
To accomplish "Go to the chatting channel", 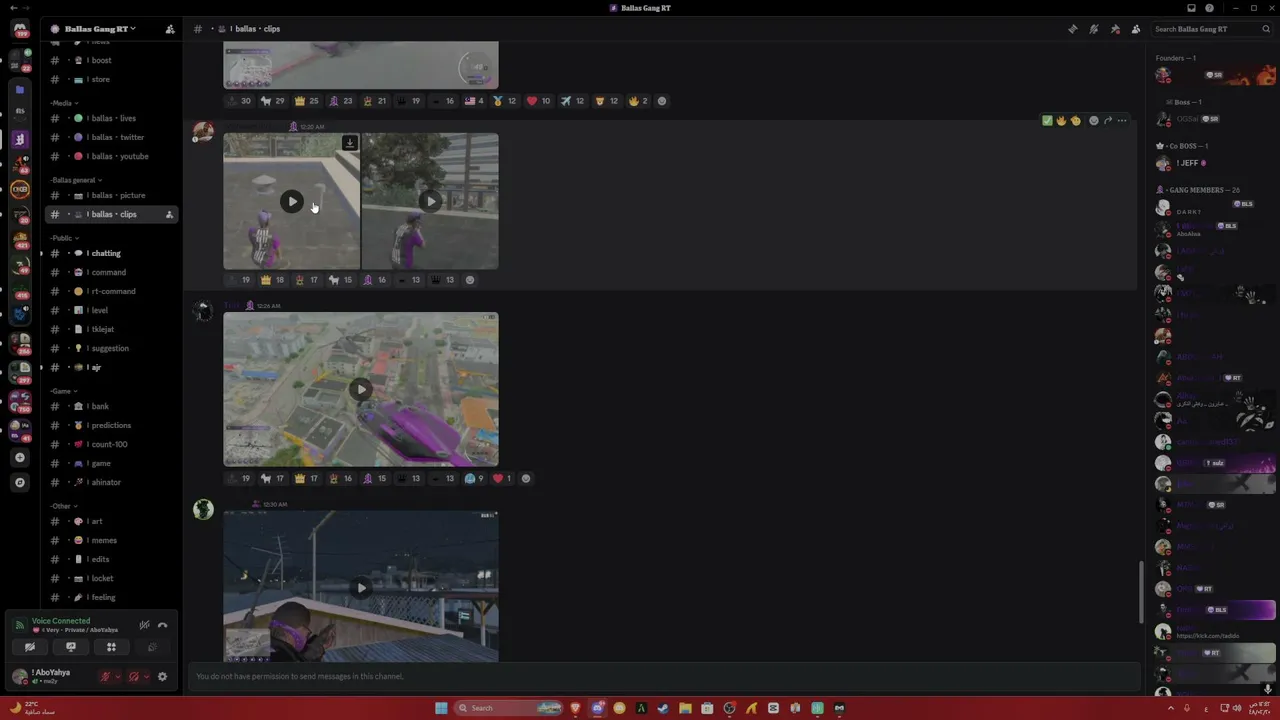I will pyautogui.click(x=112, y=253).
